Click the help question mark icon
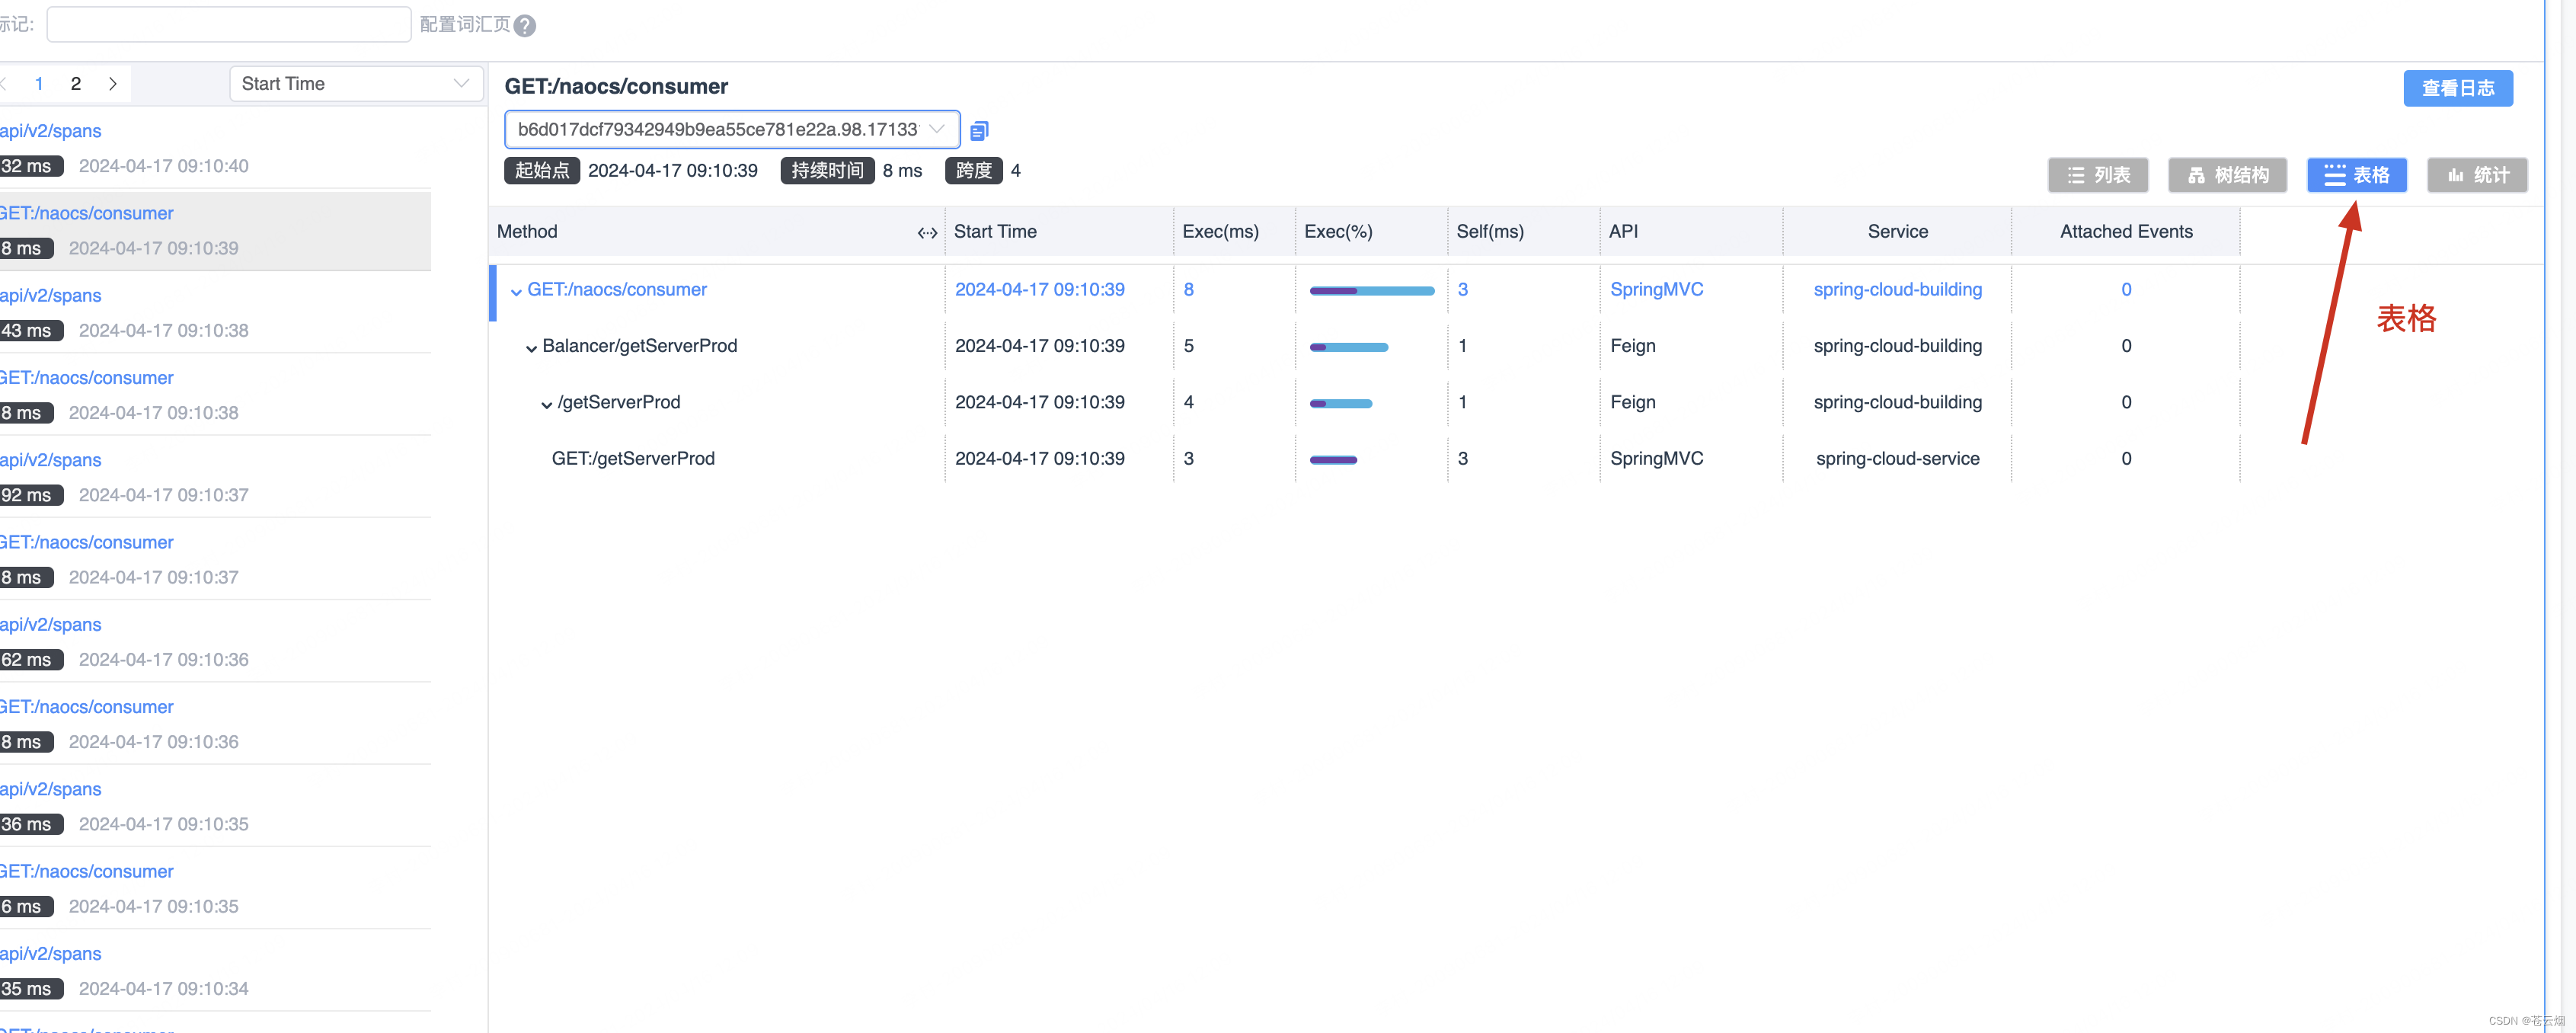 click(525, 26)
